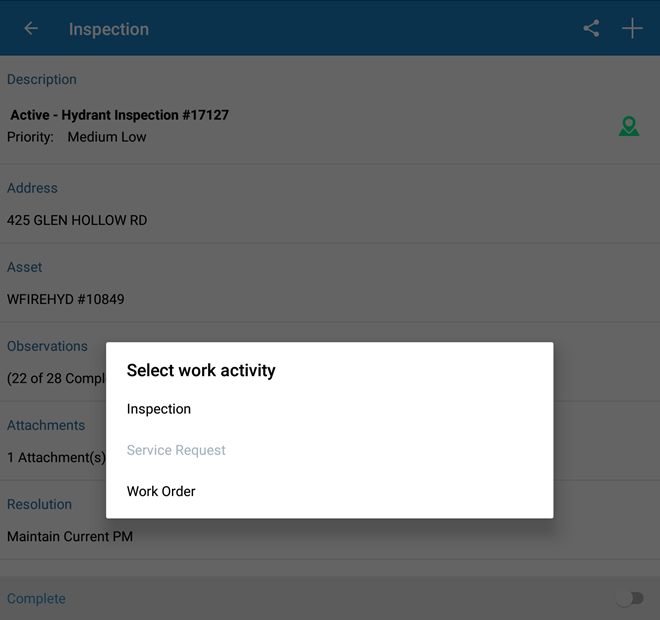
Task: Toggle the Complete switch
Action: 629,598
